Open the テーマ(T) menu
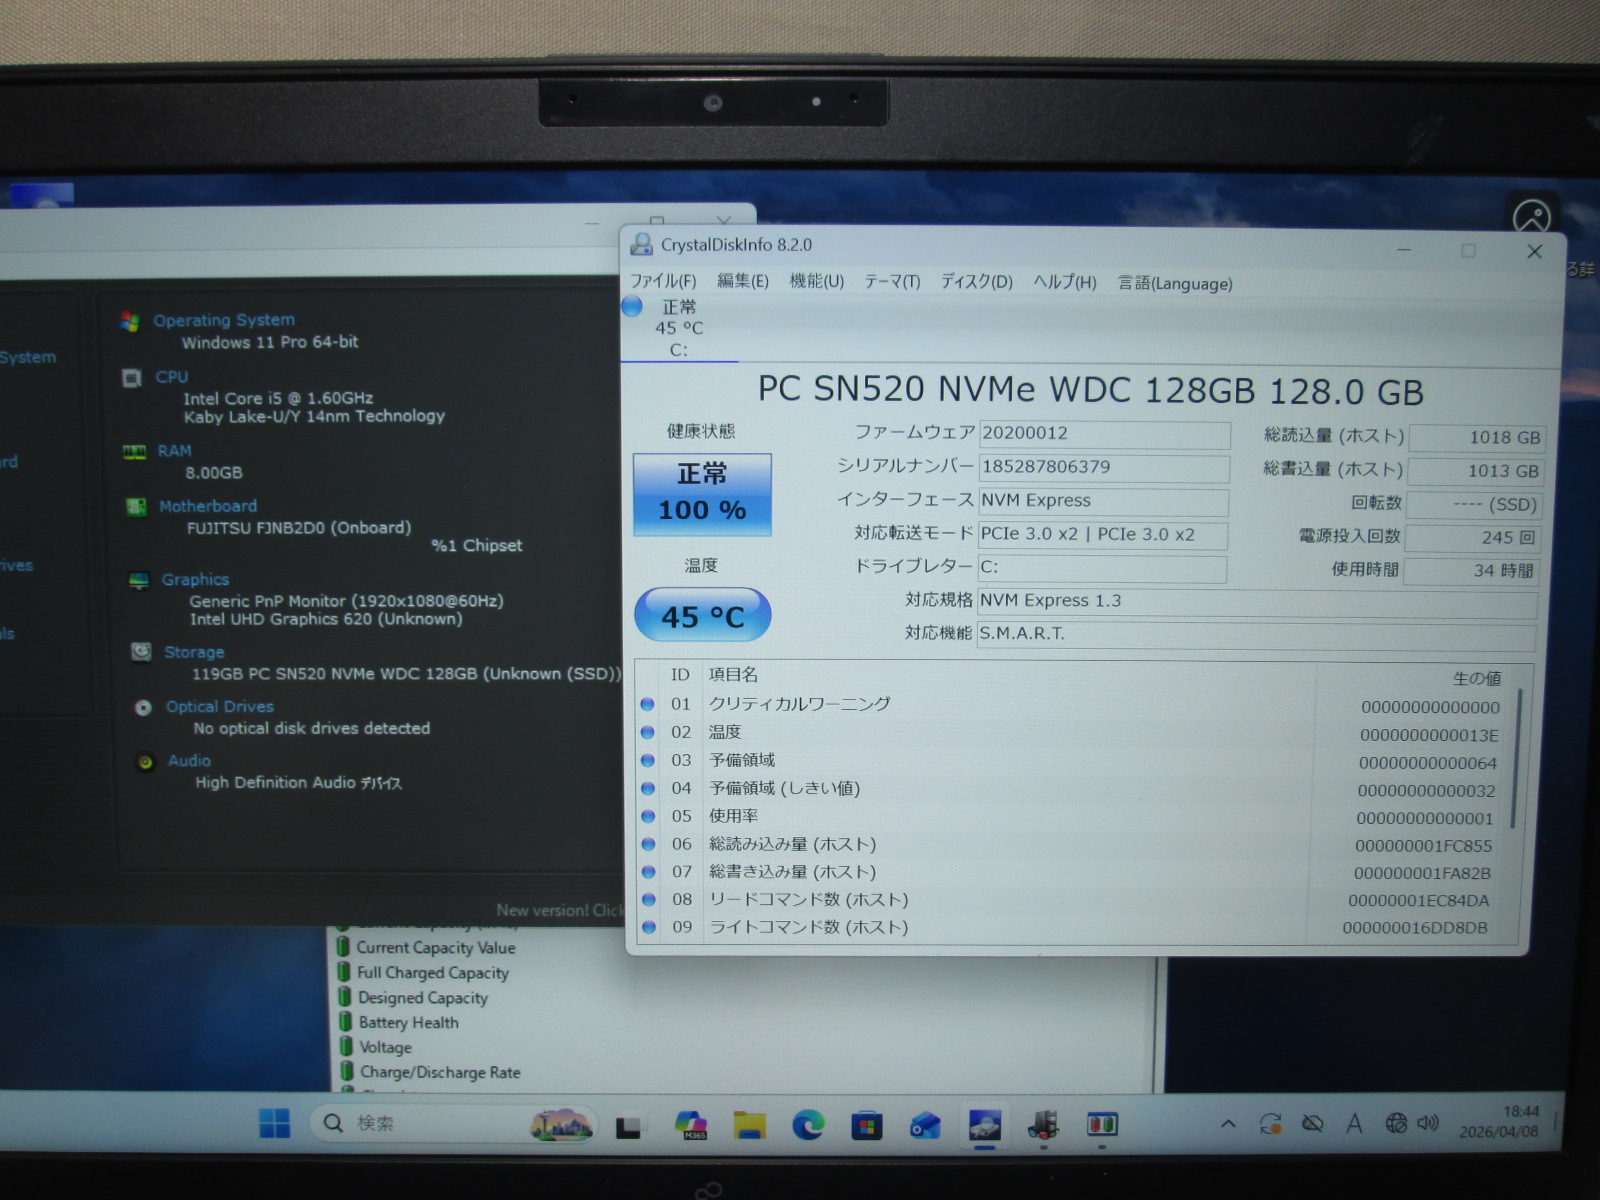Image resolution: width=1600 pixels, height=1200 pixels. point(892,282)
